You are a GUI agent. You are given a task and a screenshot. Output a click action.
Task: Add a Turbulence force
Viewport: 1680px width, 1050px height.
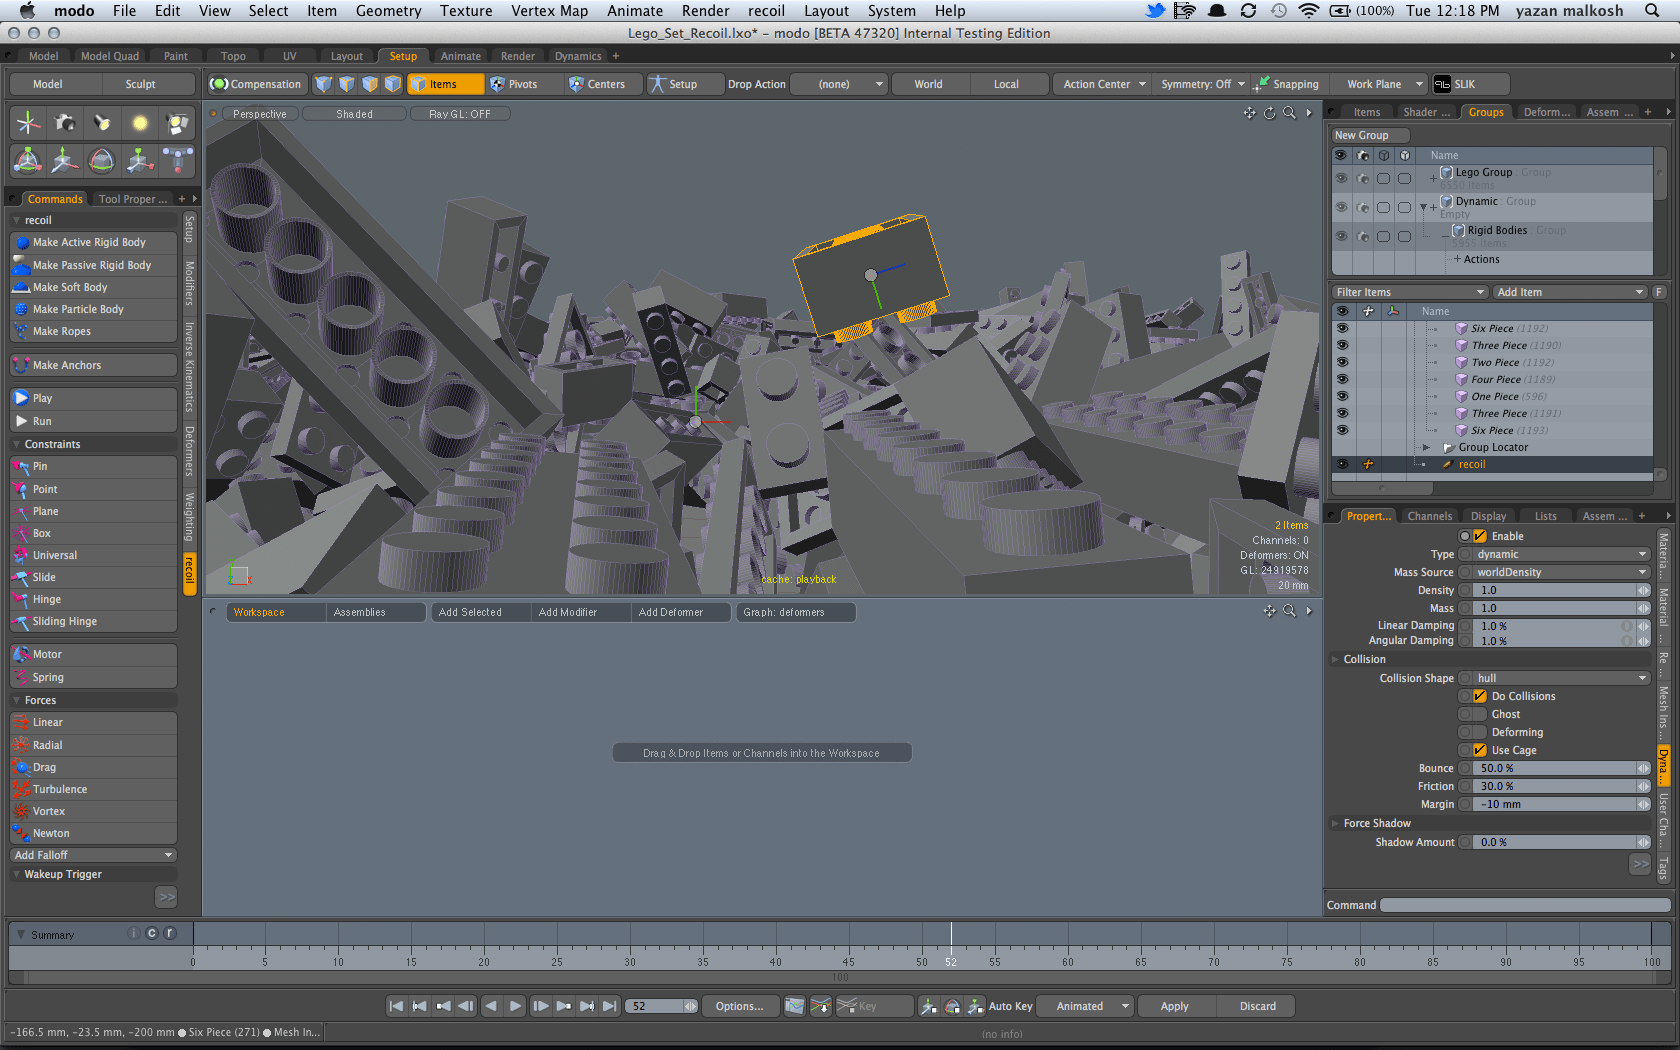tap(93, 789)
